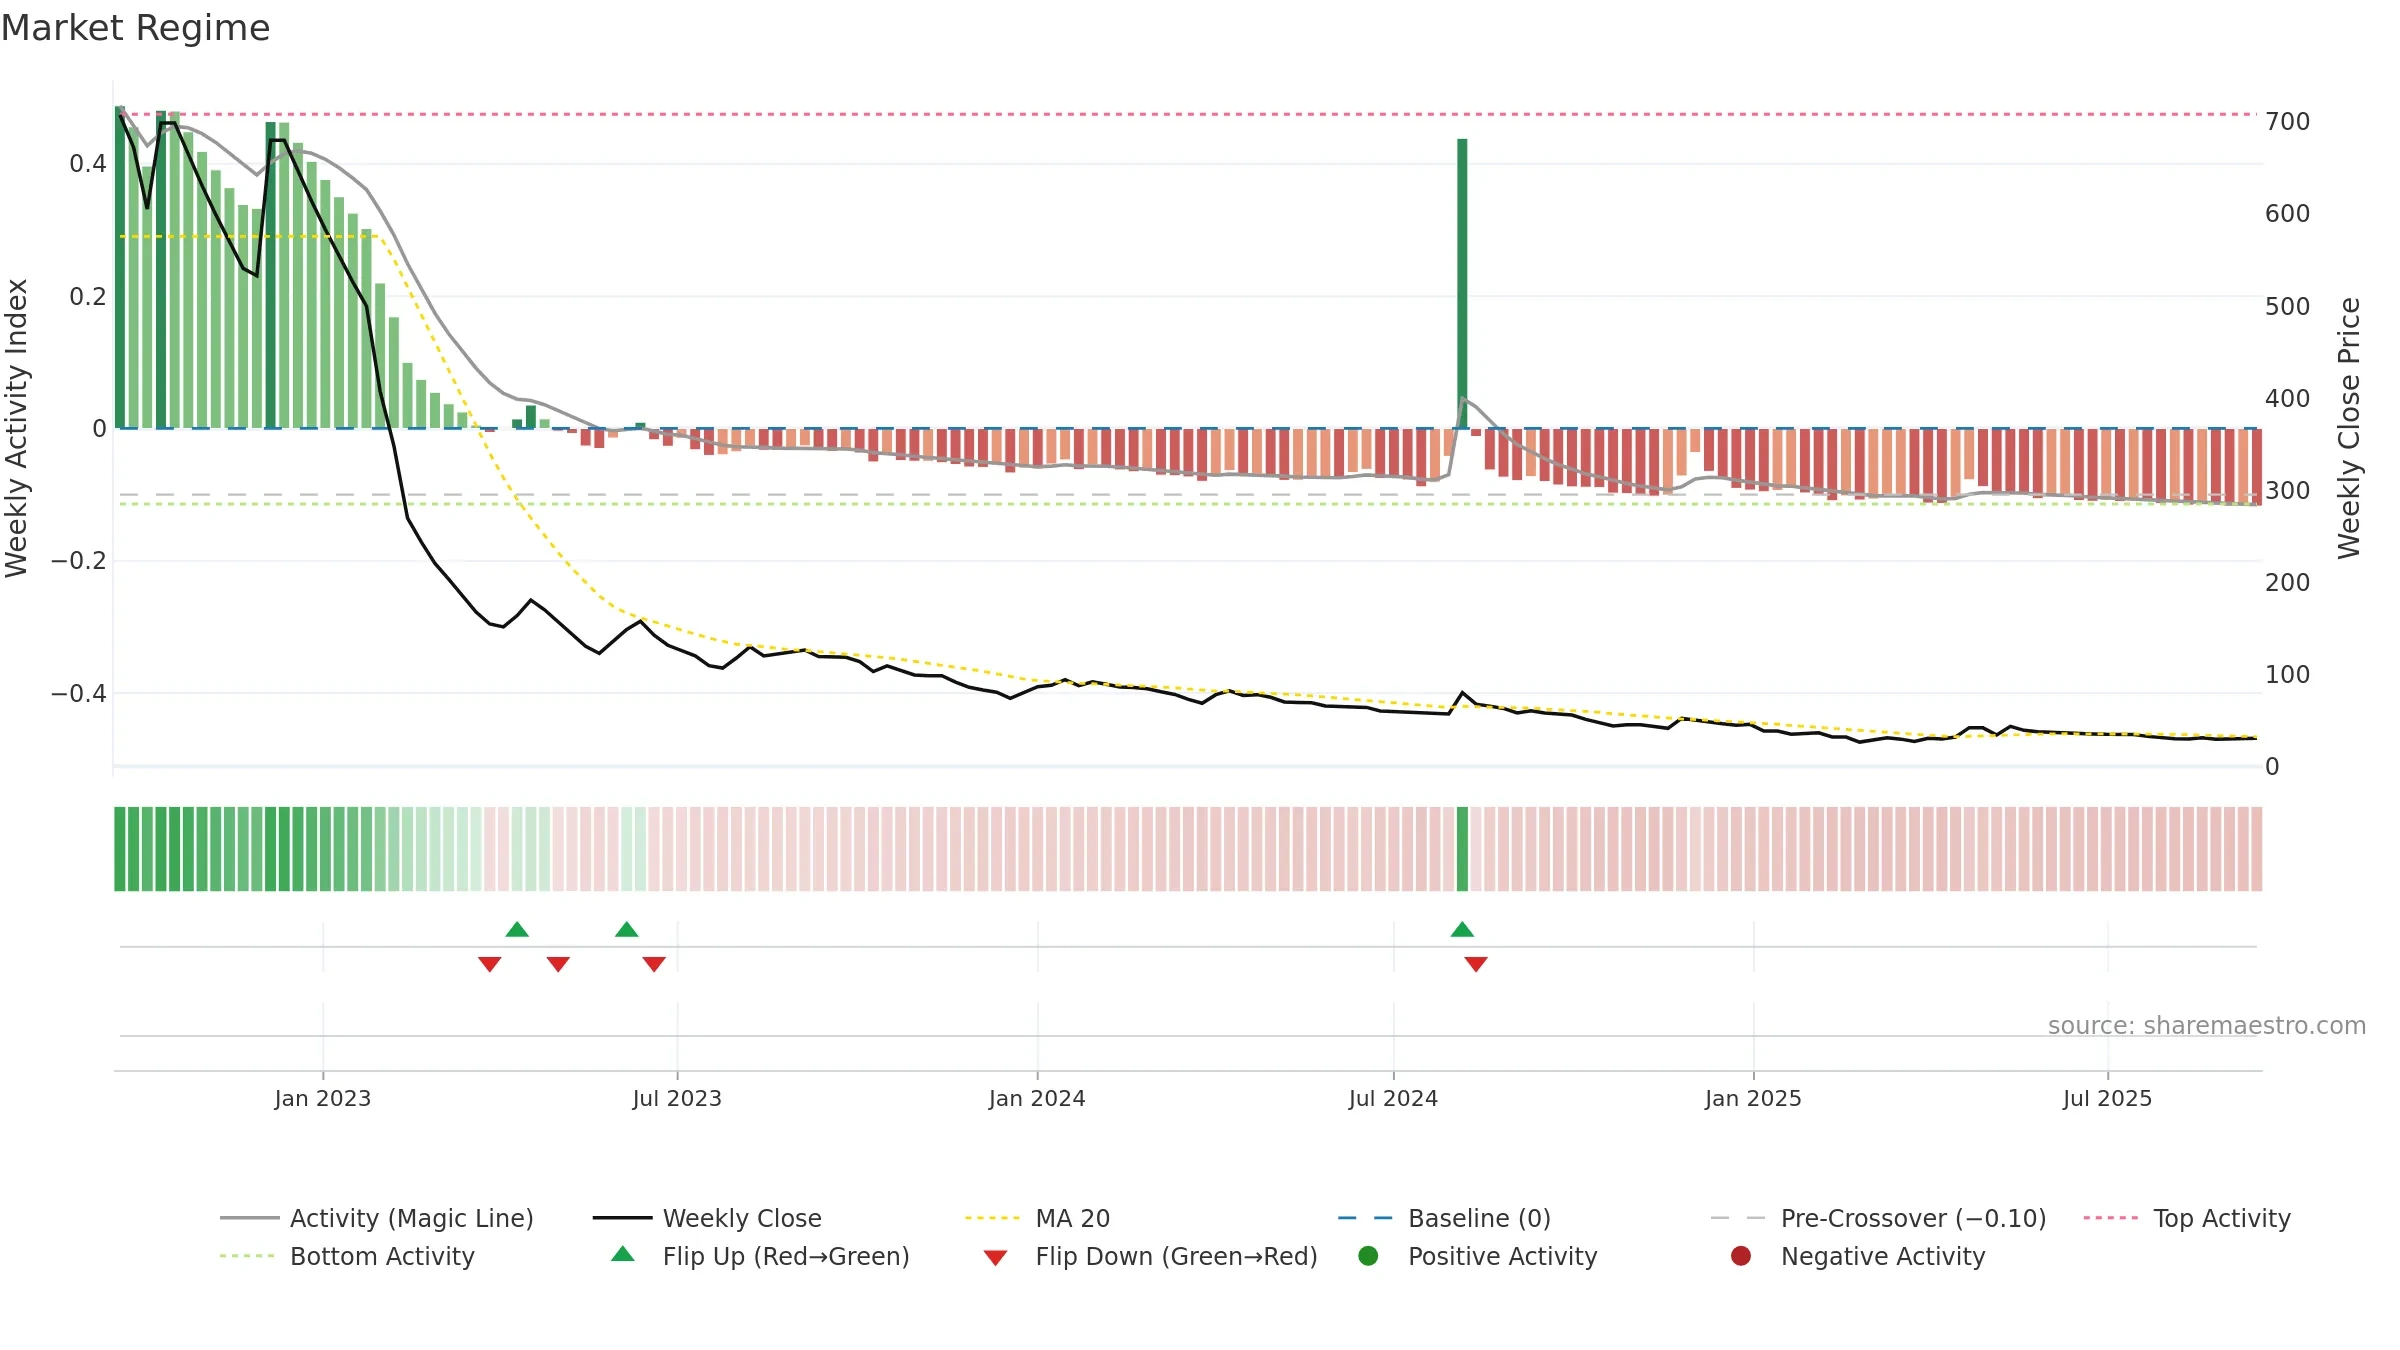
Task: Click the Jan 2023 axis label
Action: [323, 1098]
